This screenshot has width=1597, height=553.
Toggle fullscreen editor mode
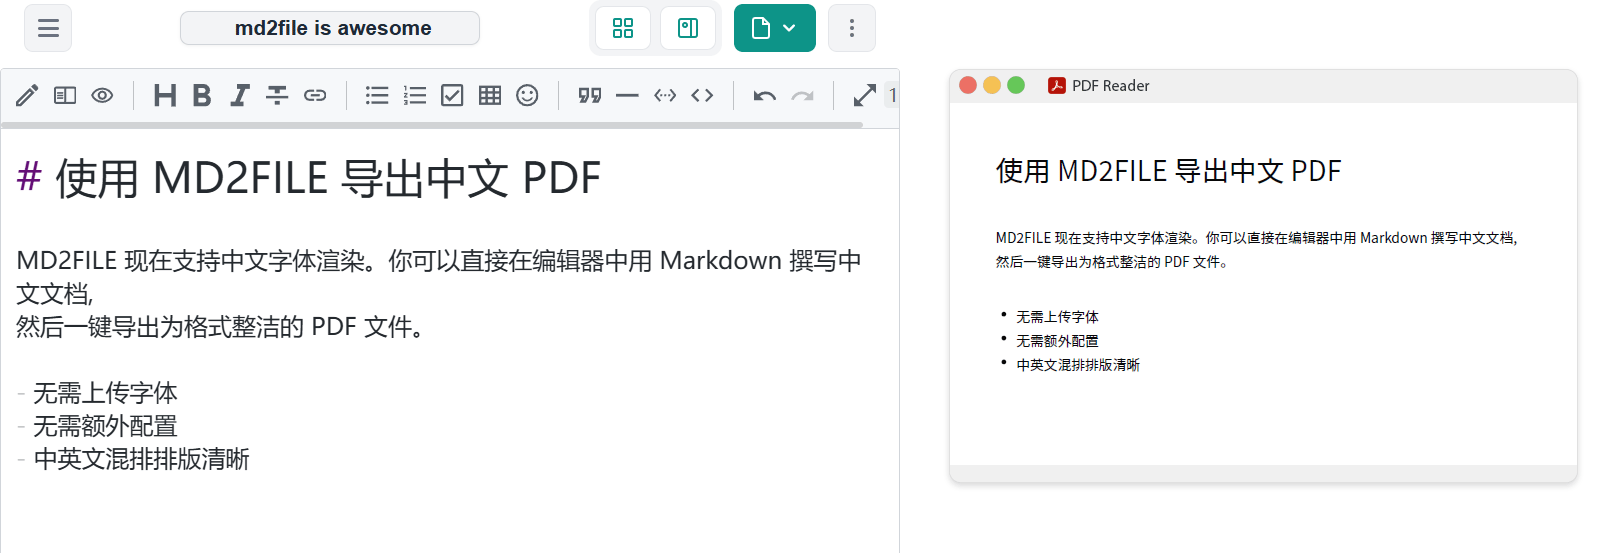pos(865,95)
